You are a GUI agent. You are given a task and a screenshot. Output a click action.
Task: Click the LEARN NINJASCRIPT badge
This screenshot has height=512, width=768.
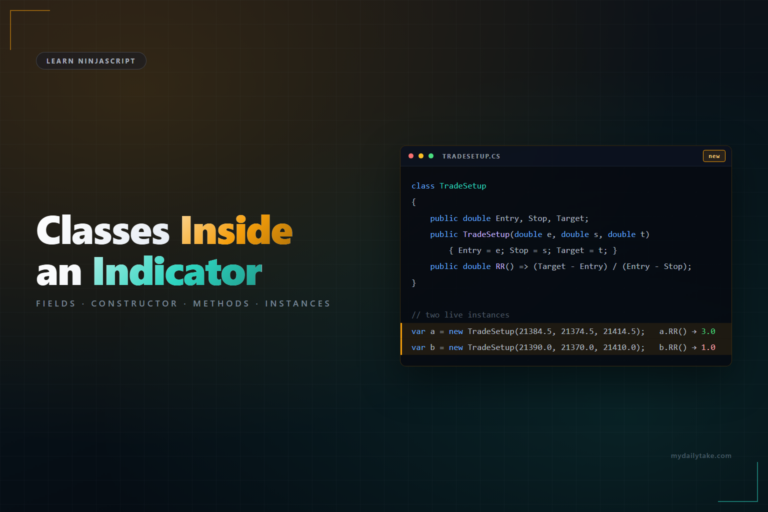click(91, 61)
